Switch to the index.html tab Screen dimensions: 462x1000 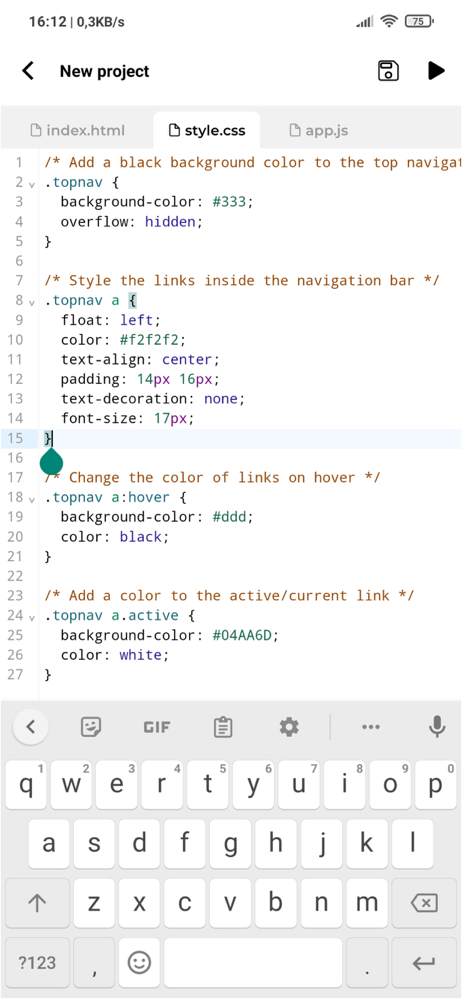(78, 131)
